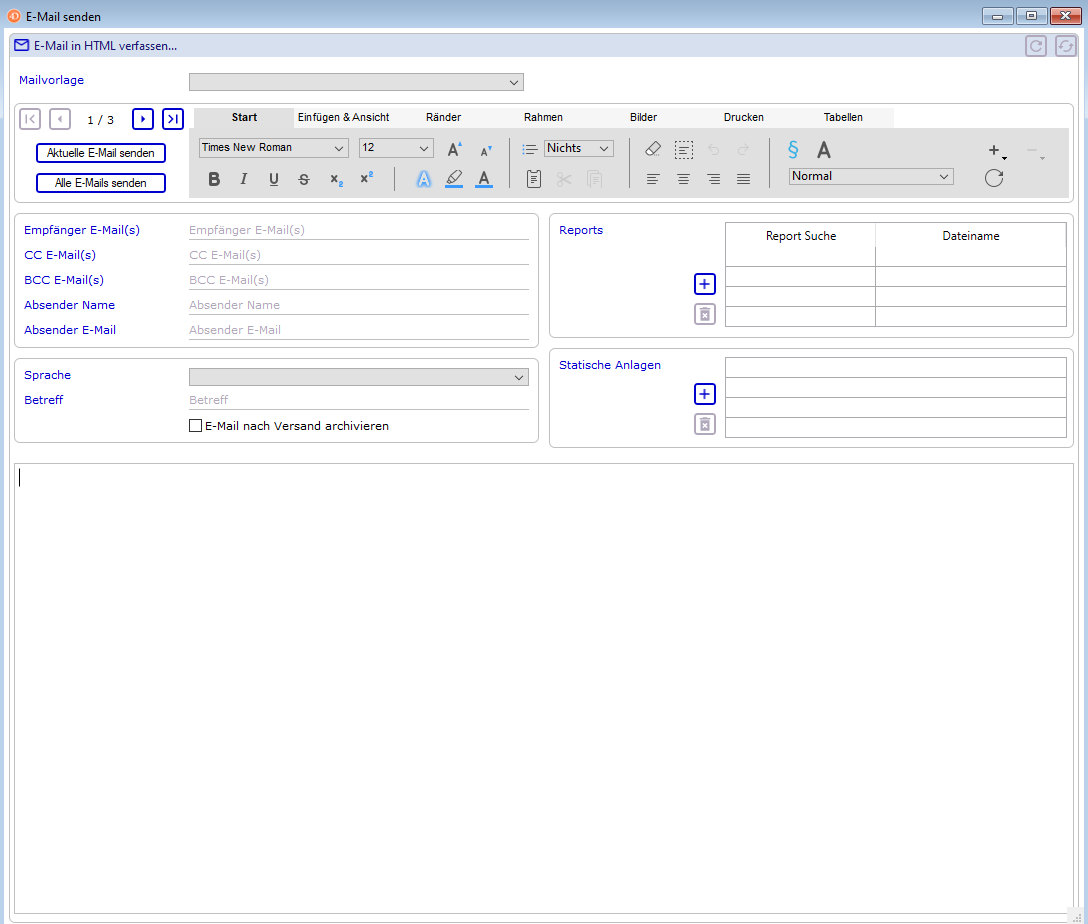Click the paragraph section symbol icon
Viewport: 1088px width, 924px height.
[x=793, y=150]
